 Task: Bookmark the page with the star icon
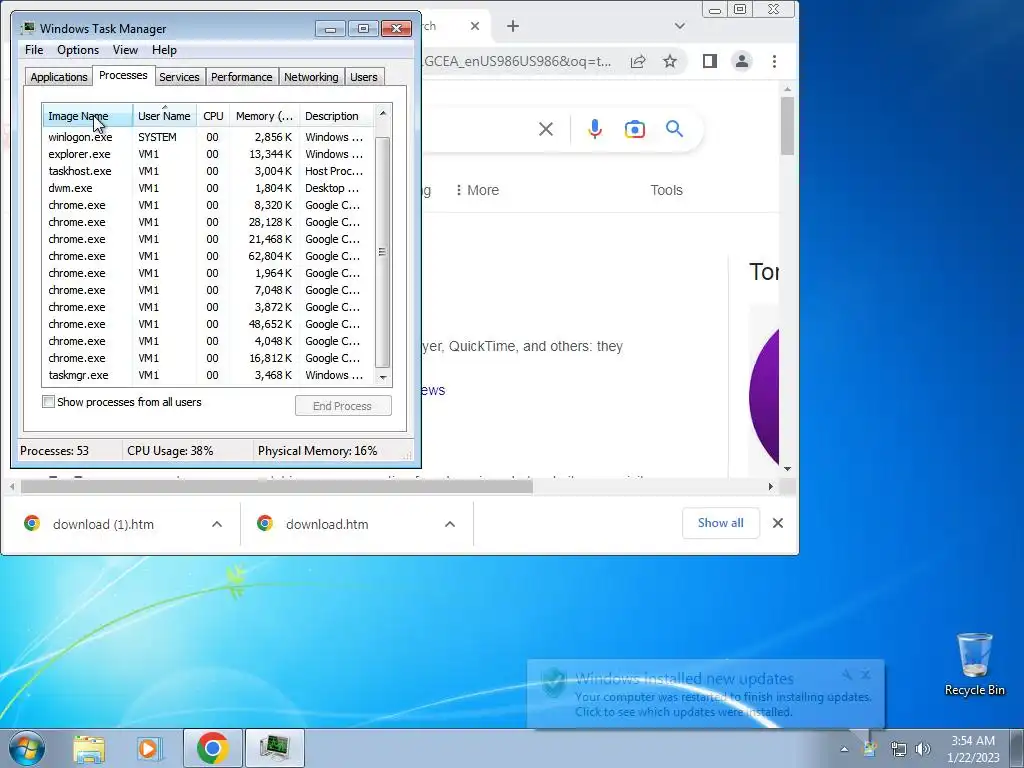669,61
